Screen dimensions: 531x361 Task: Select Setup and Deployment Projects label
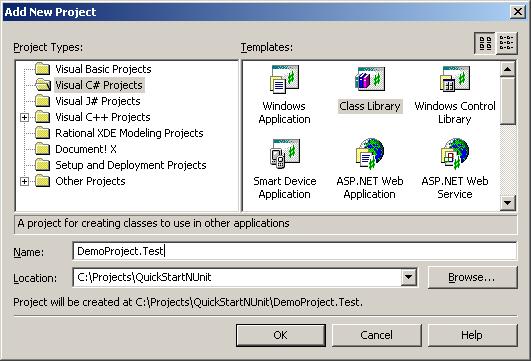[x=131, y=165]
